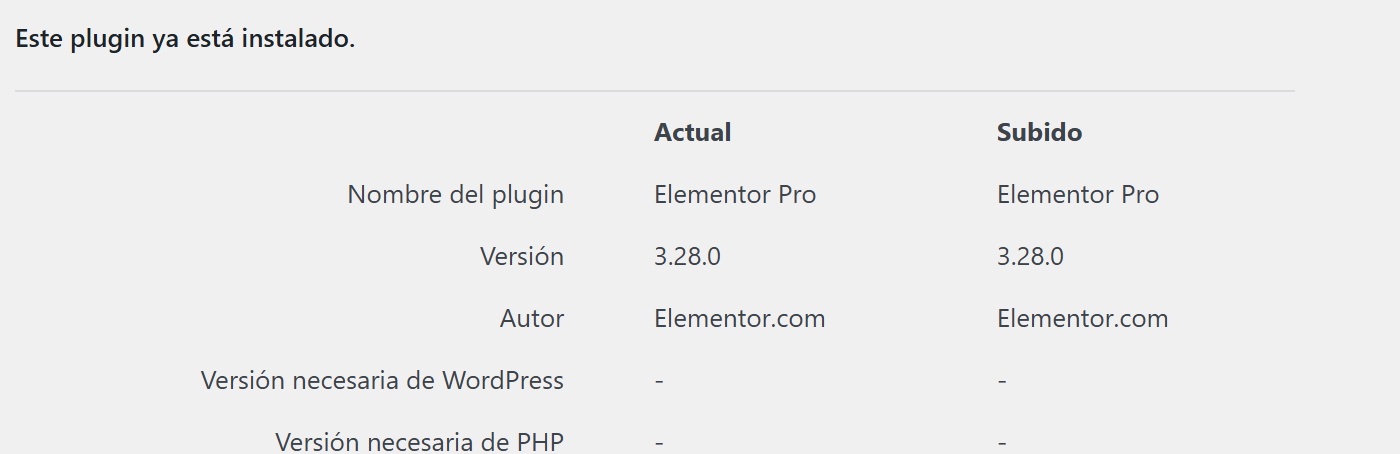Click Elementor.com in the Actual column
The width and height of the screenshot is (1400, 454).
(x=740, y=319)
